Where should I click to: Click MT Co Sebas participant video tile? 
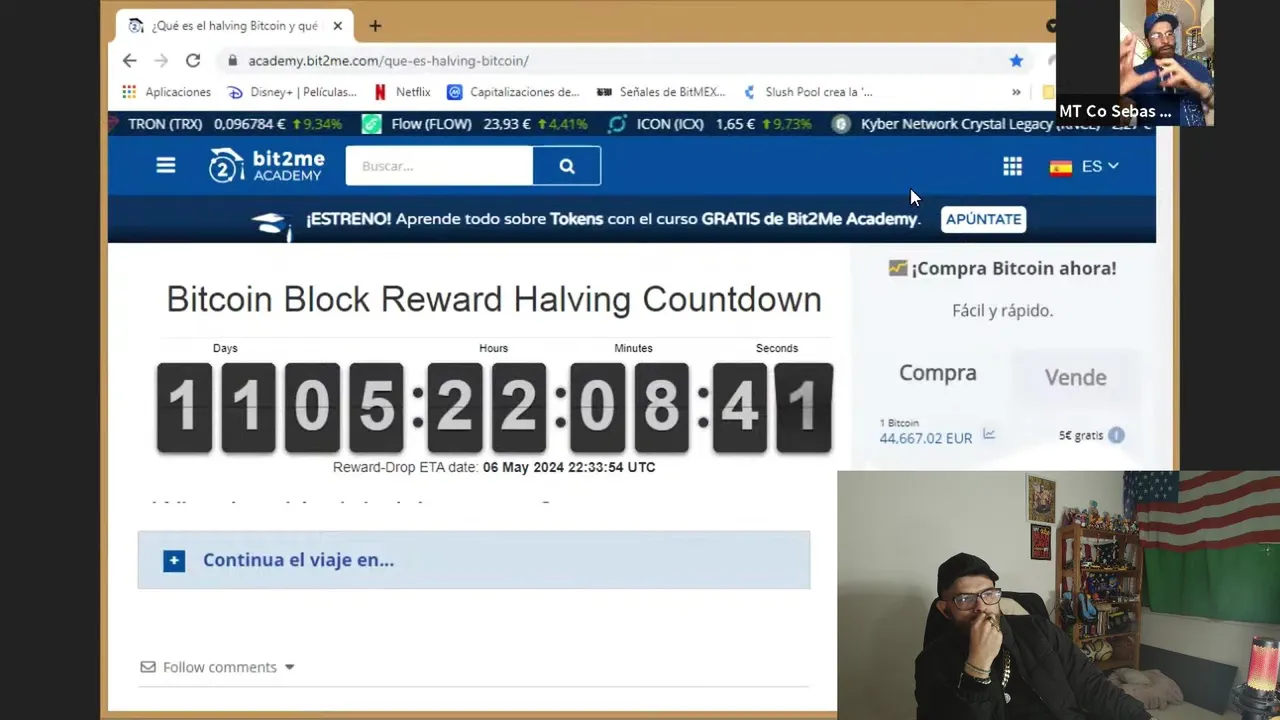point(1135,62)
